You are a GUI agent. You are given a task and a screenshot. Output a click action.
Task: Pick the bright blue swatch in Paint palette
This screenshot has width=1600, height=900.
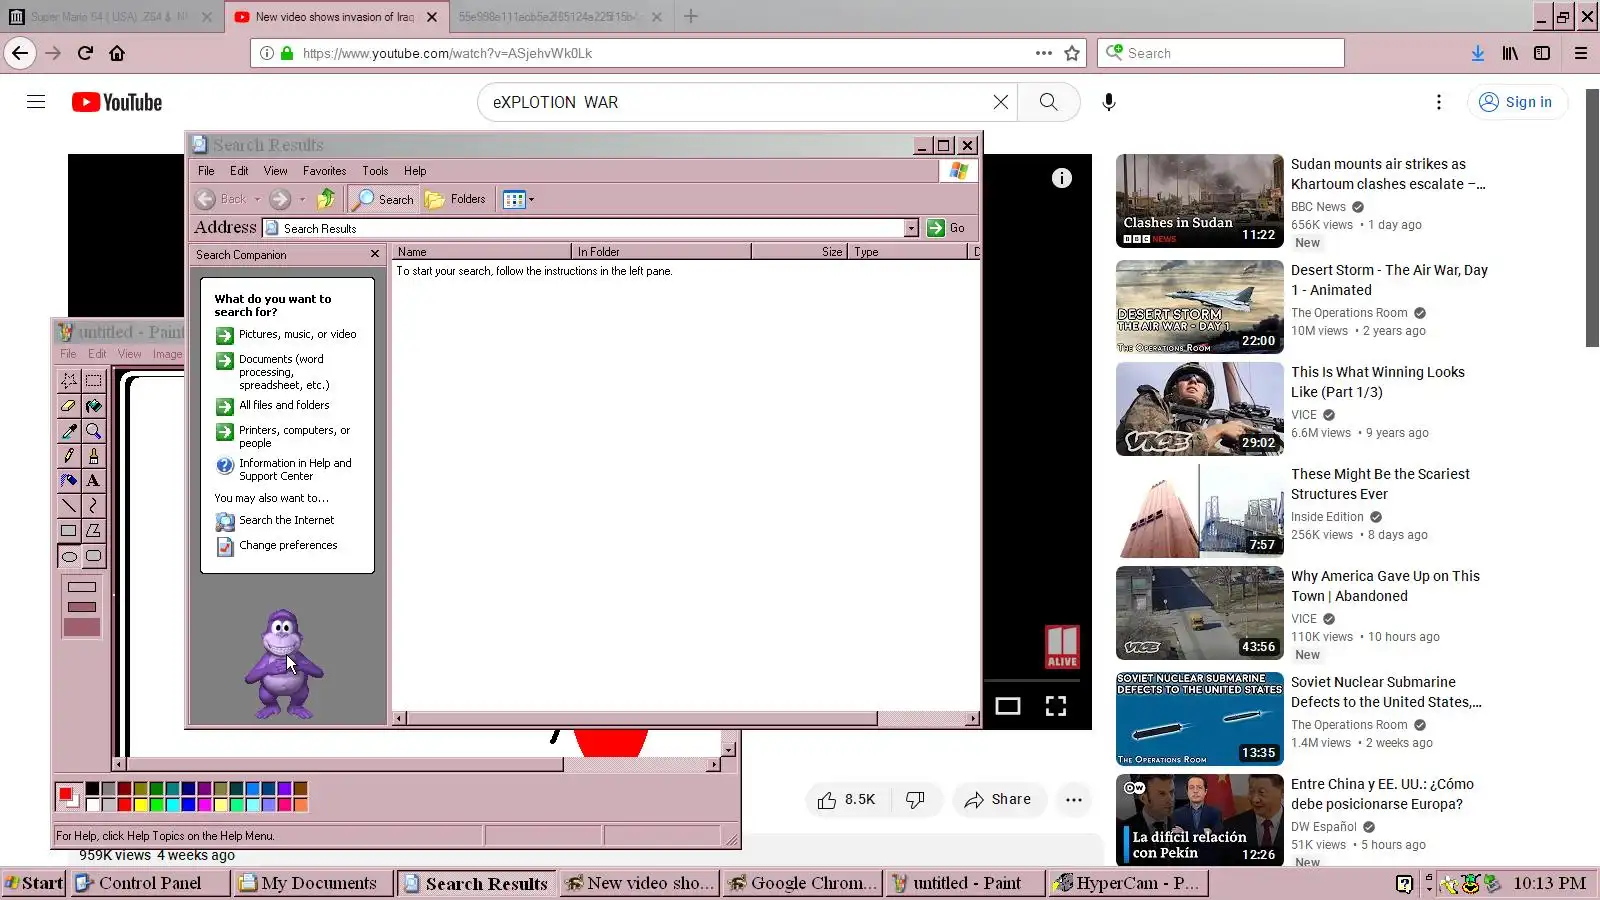(189, 805)
